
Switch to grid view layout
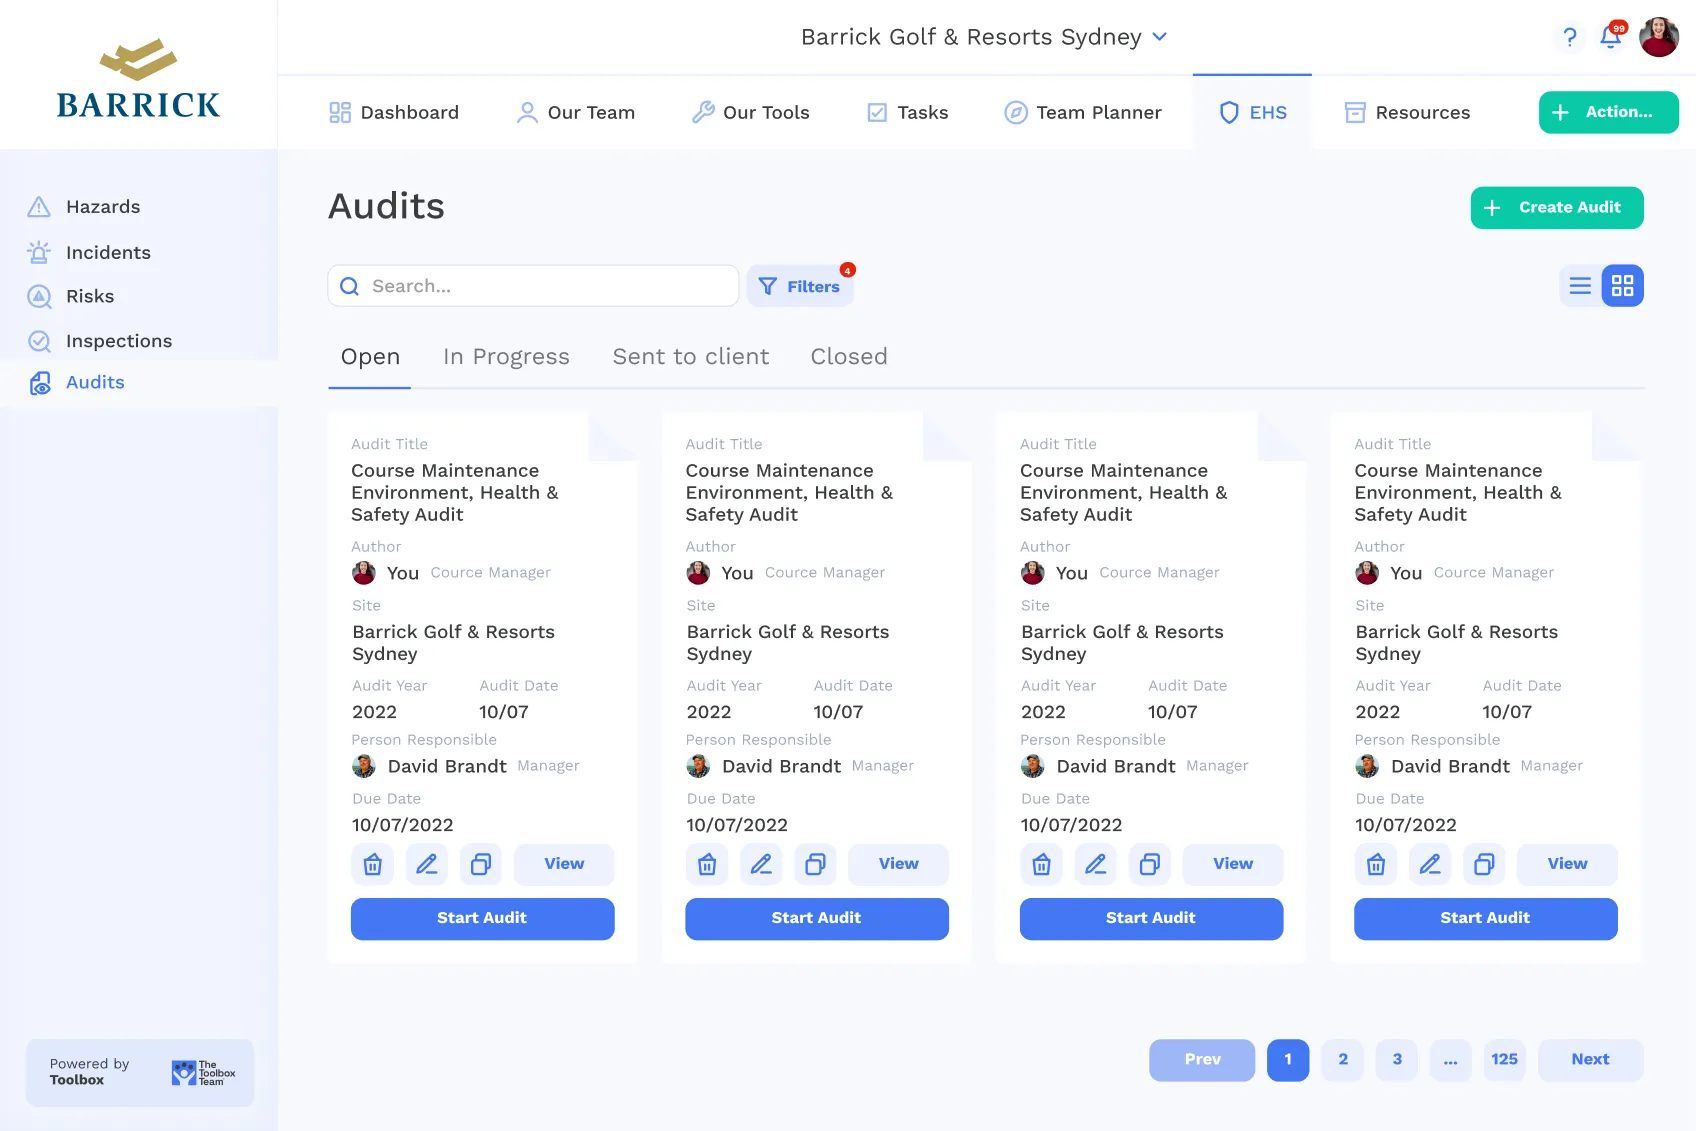click(x=1622, y=286)
